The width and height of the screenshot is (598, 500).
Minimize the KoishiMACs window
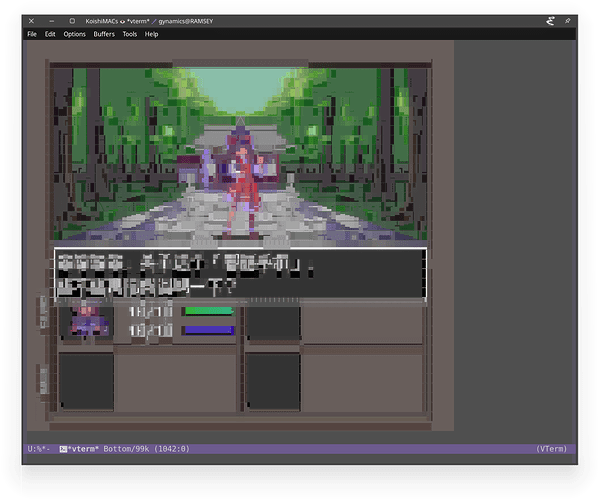click(51, 21)
